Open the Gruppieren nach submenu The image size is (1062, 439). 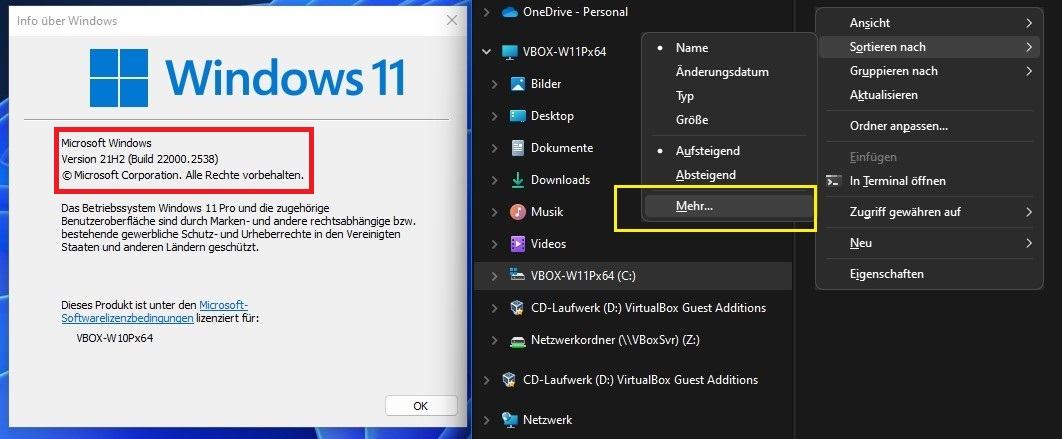tap(929, 71)
